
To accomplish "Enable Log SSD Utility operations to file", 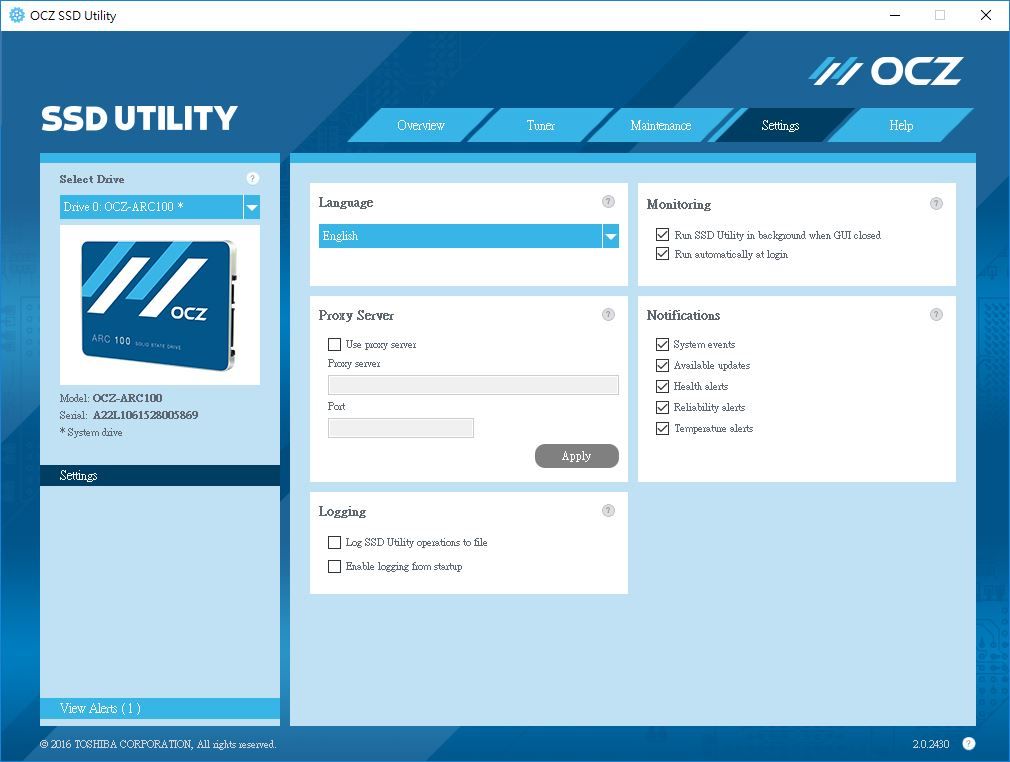I will [x=334, y=542].
